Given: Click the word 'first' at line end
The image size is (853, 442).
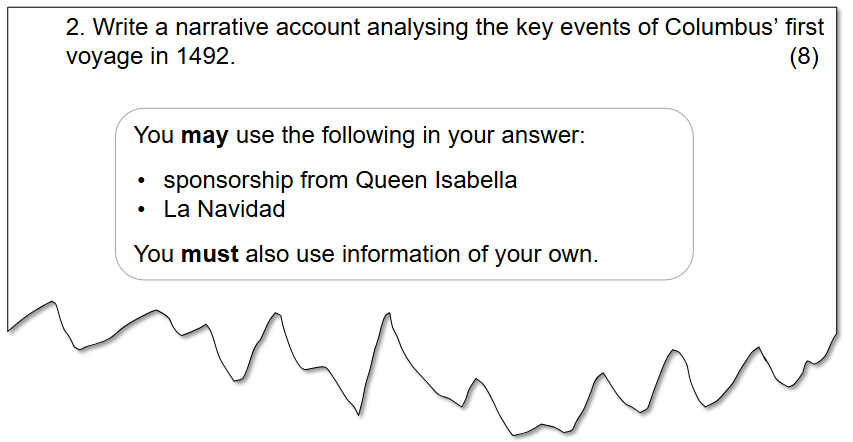Looking at the screenshot, I should (805, 27).
